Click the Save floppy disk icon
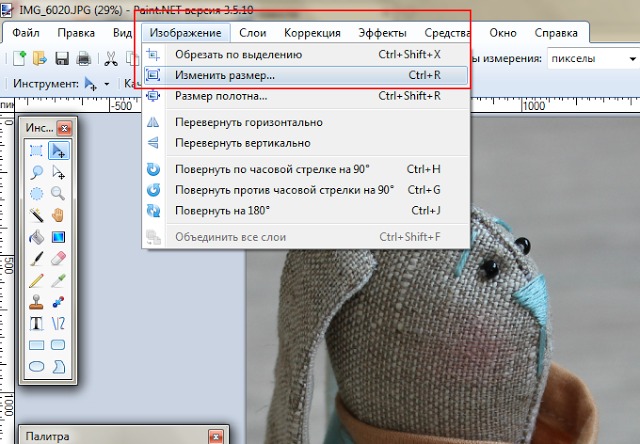Viewport: 640px width, 444px height. coord(62,59)
